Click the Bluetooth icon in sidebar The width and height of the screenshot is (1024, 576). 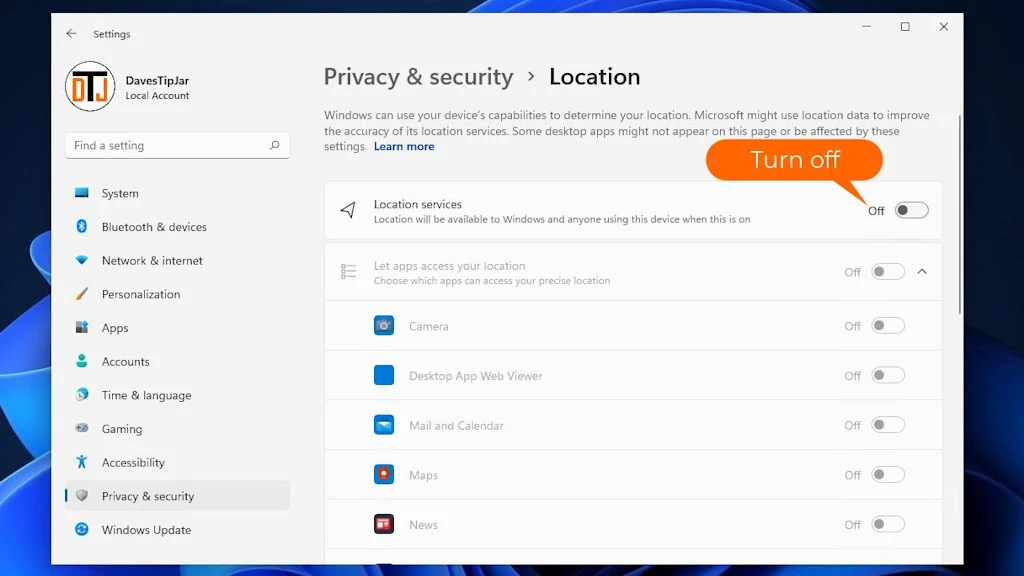click(82, 226)
